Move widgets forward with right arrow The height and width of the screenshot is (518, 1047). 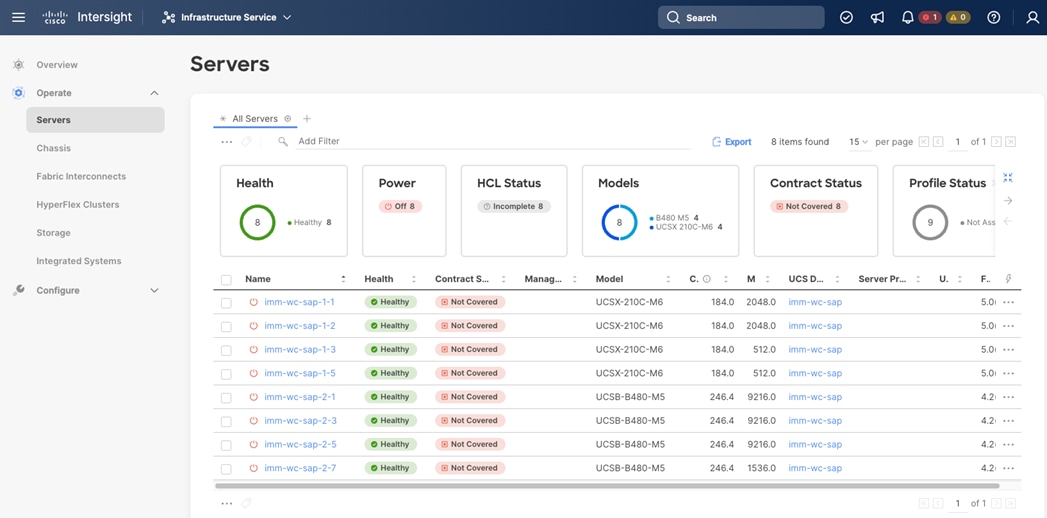[1008, 200]
